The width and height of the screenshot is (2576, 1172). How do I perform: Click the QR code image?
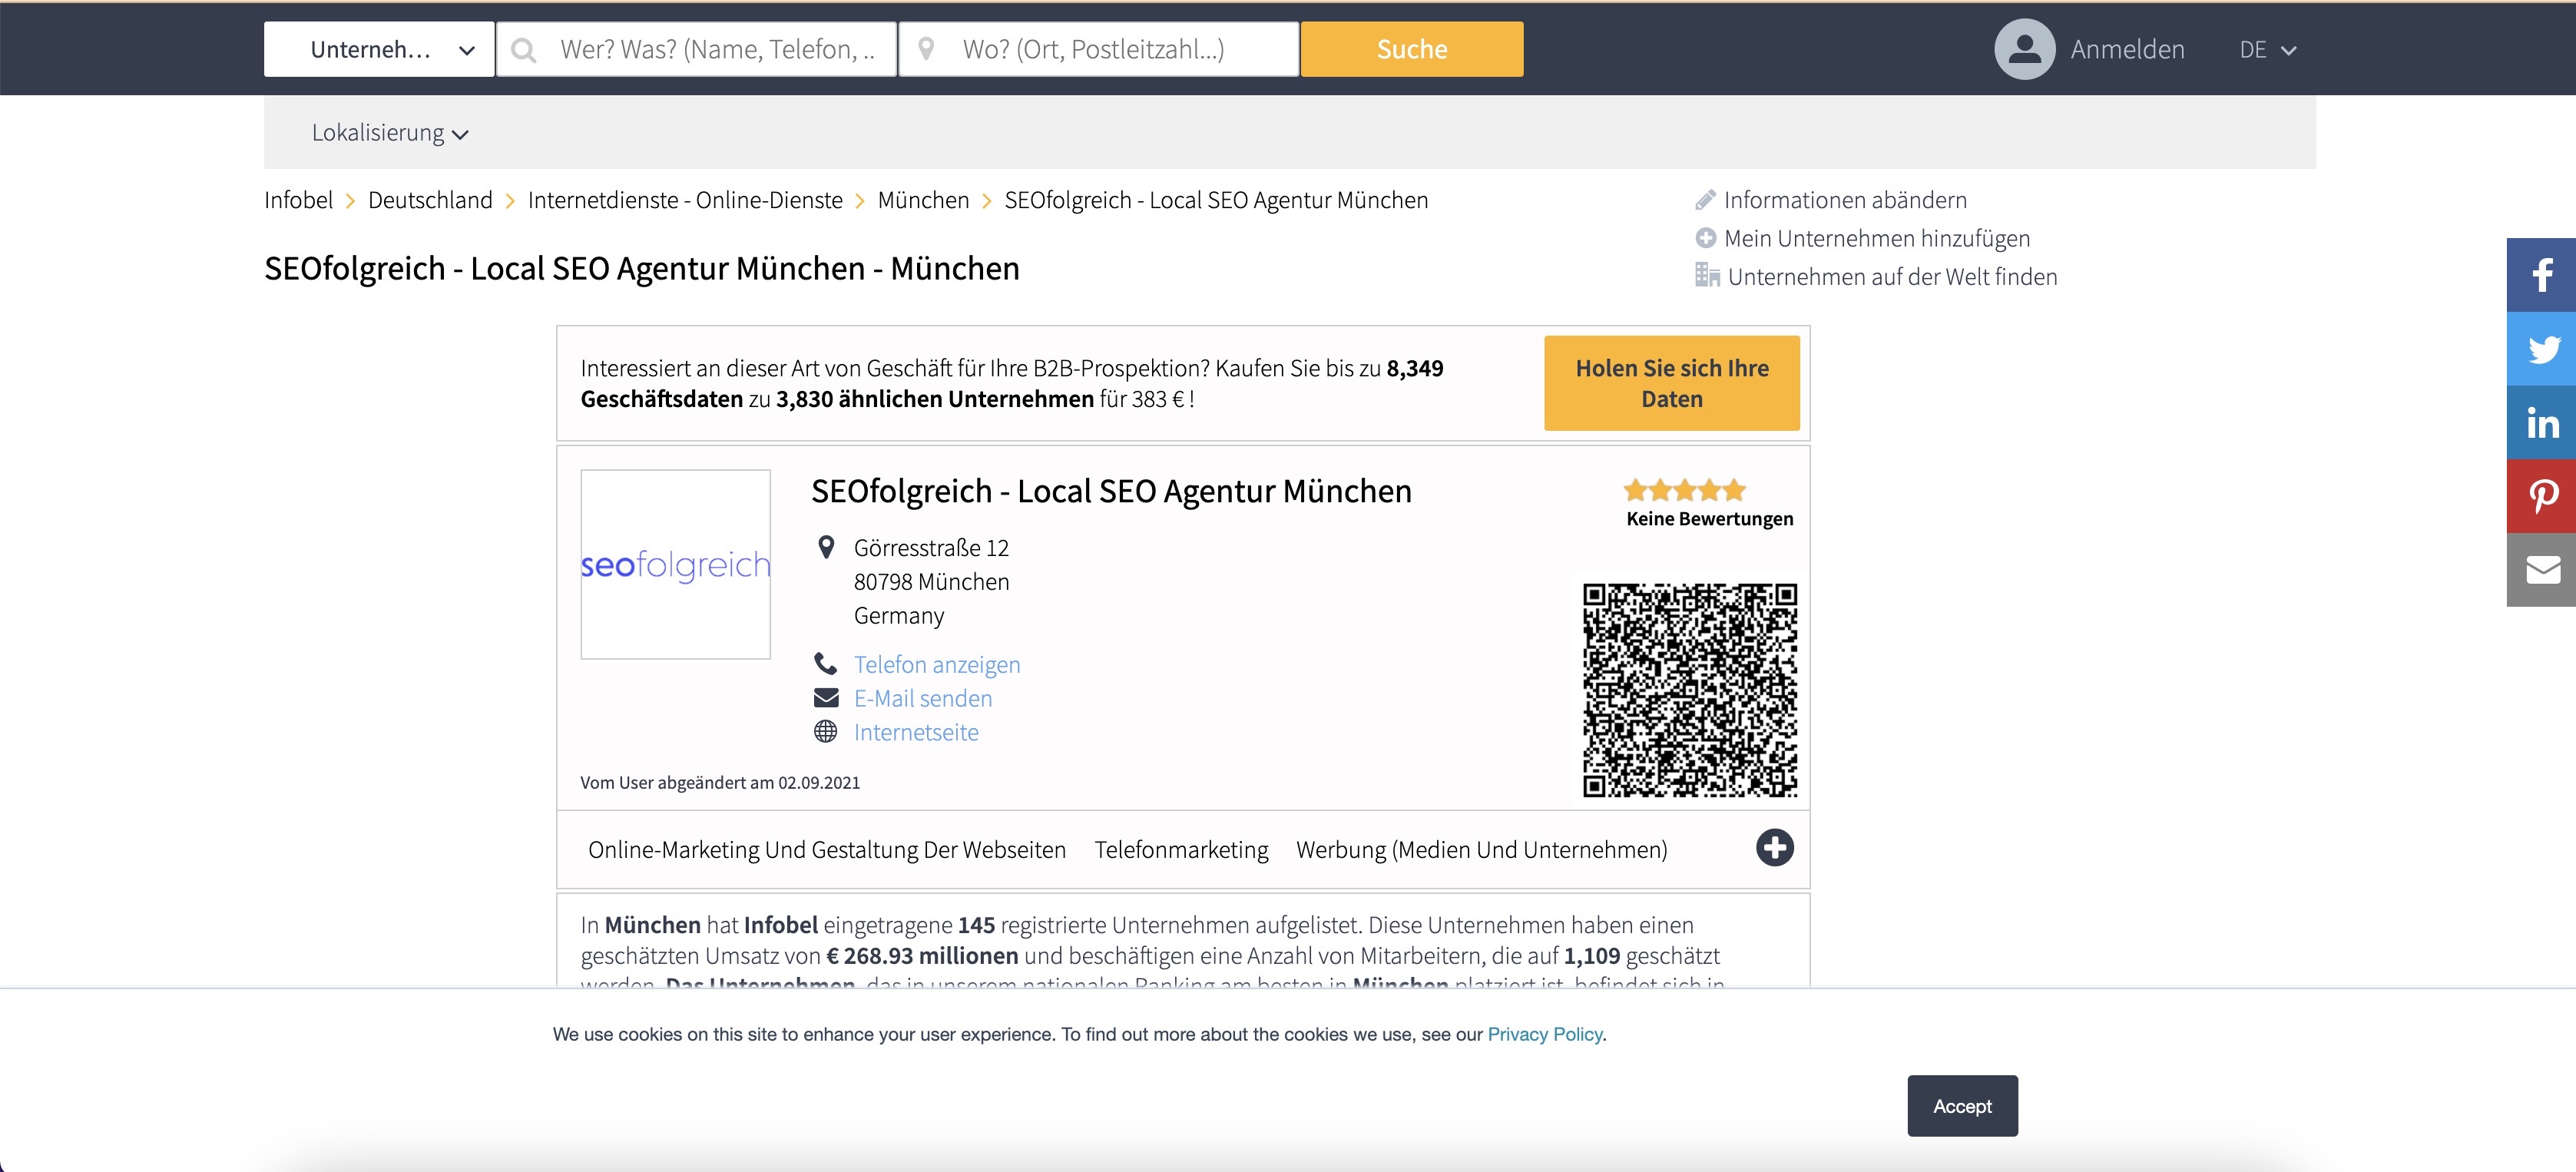[1689, 691]
